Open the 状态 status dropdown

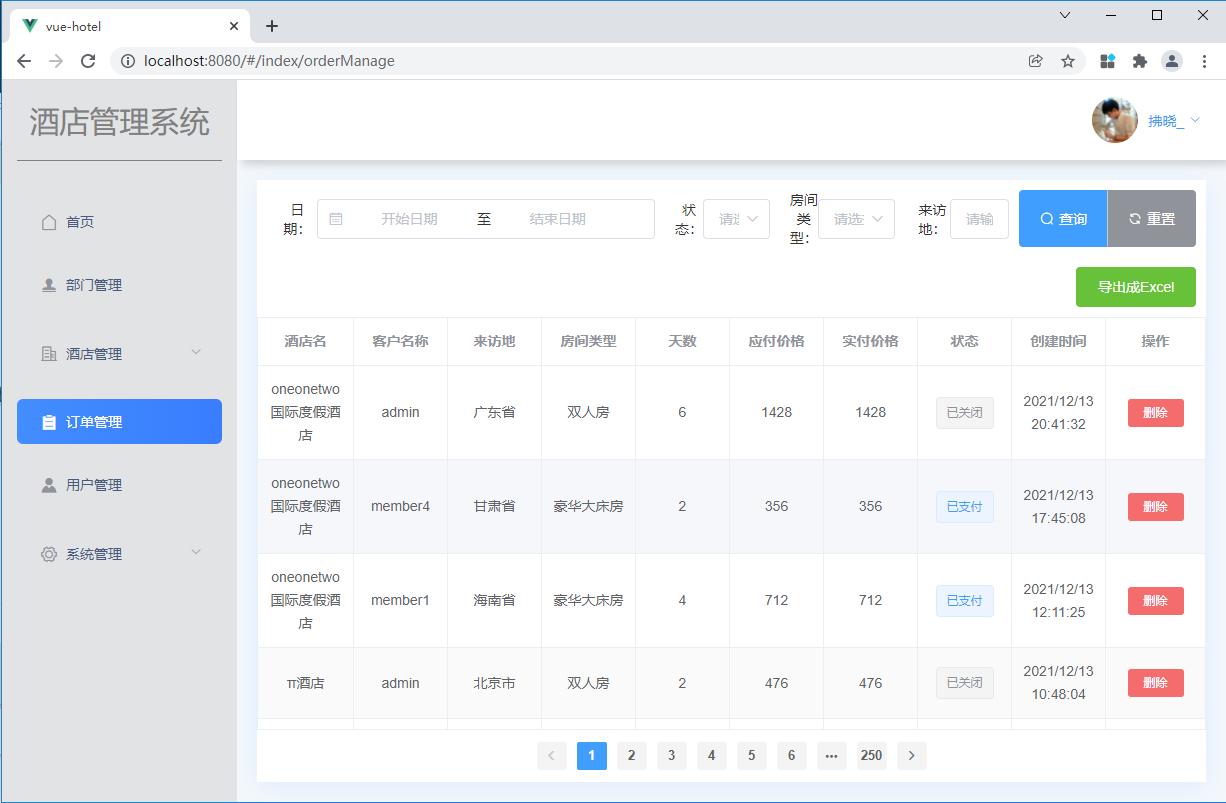(736, 218)
